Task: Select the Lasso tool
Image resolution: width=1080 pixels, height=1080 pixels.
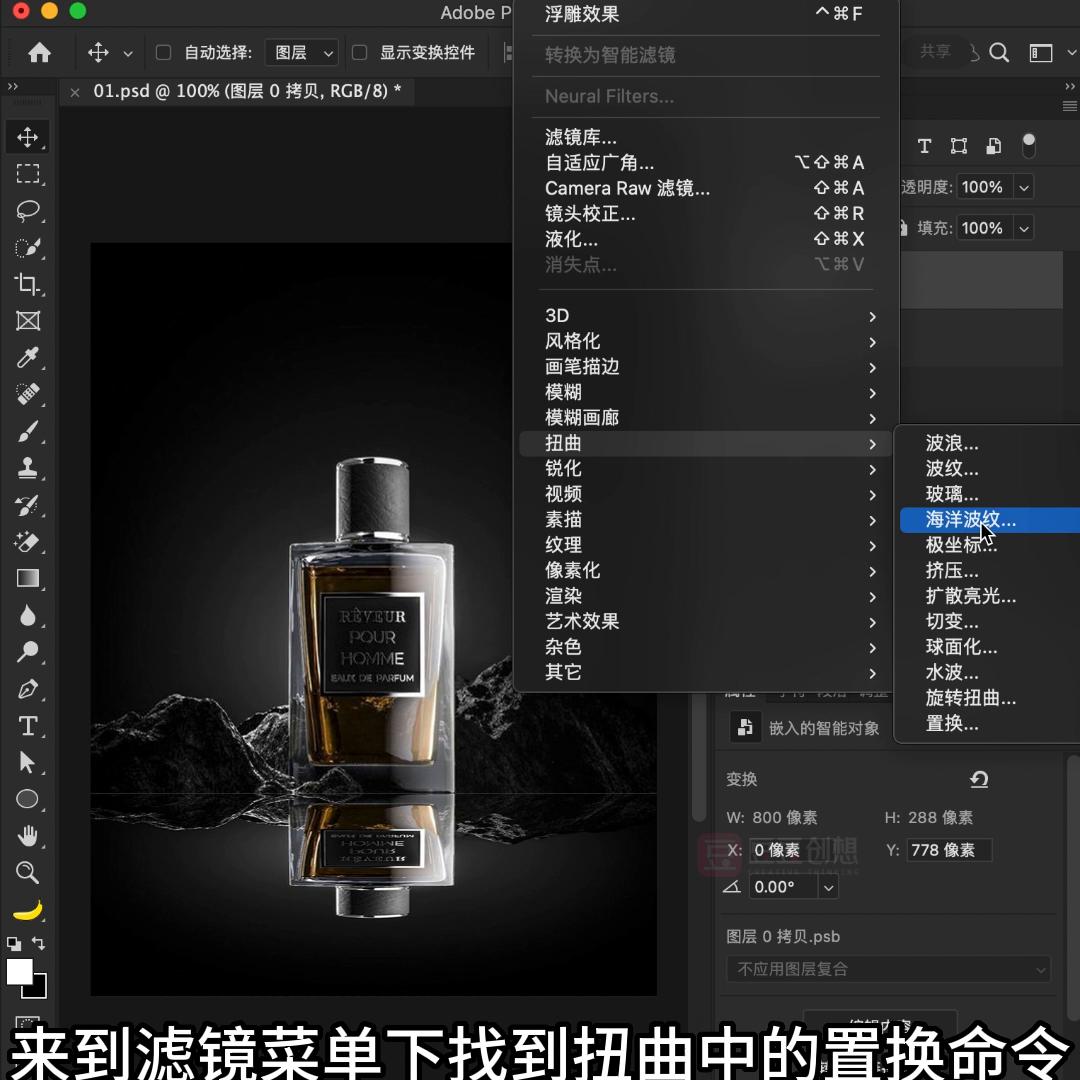Action: click(28, 210)
